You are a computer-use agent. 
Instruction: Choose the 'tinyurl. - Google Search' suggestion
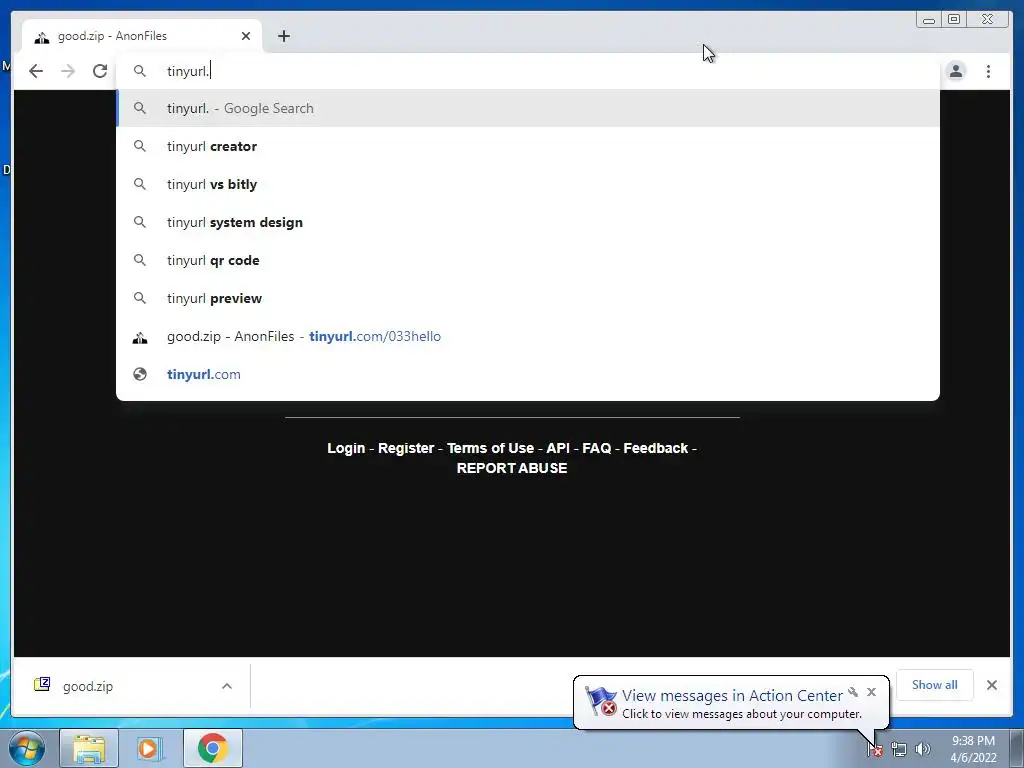click(x=528, y=108)
